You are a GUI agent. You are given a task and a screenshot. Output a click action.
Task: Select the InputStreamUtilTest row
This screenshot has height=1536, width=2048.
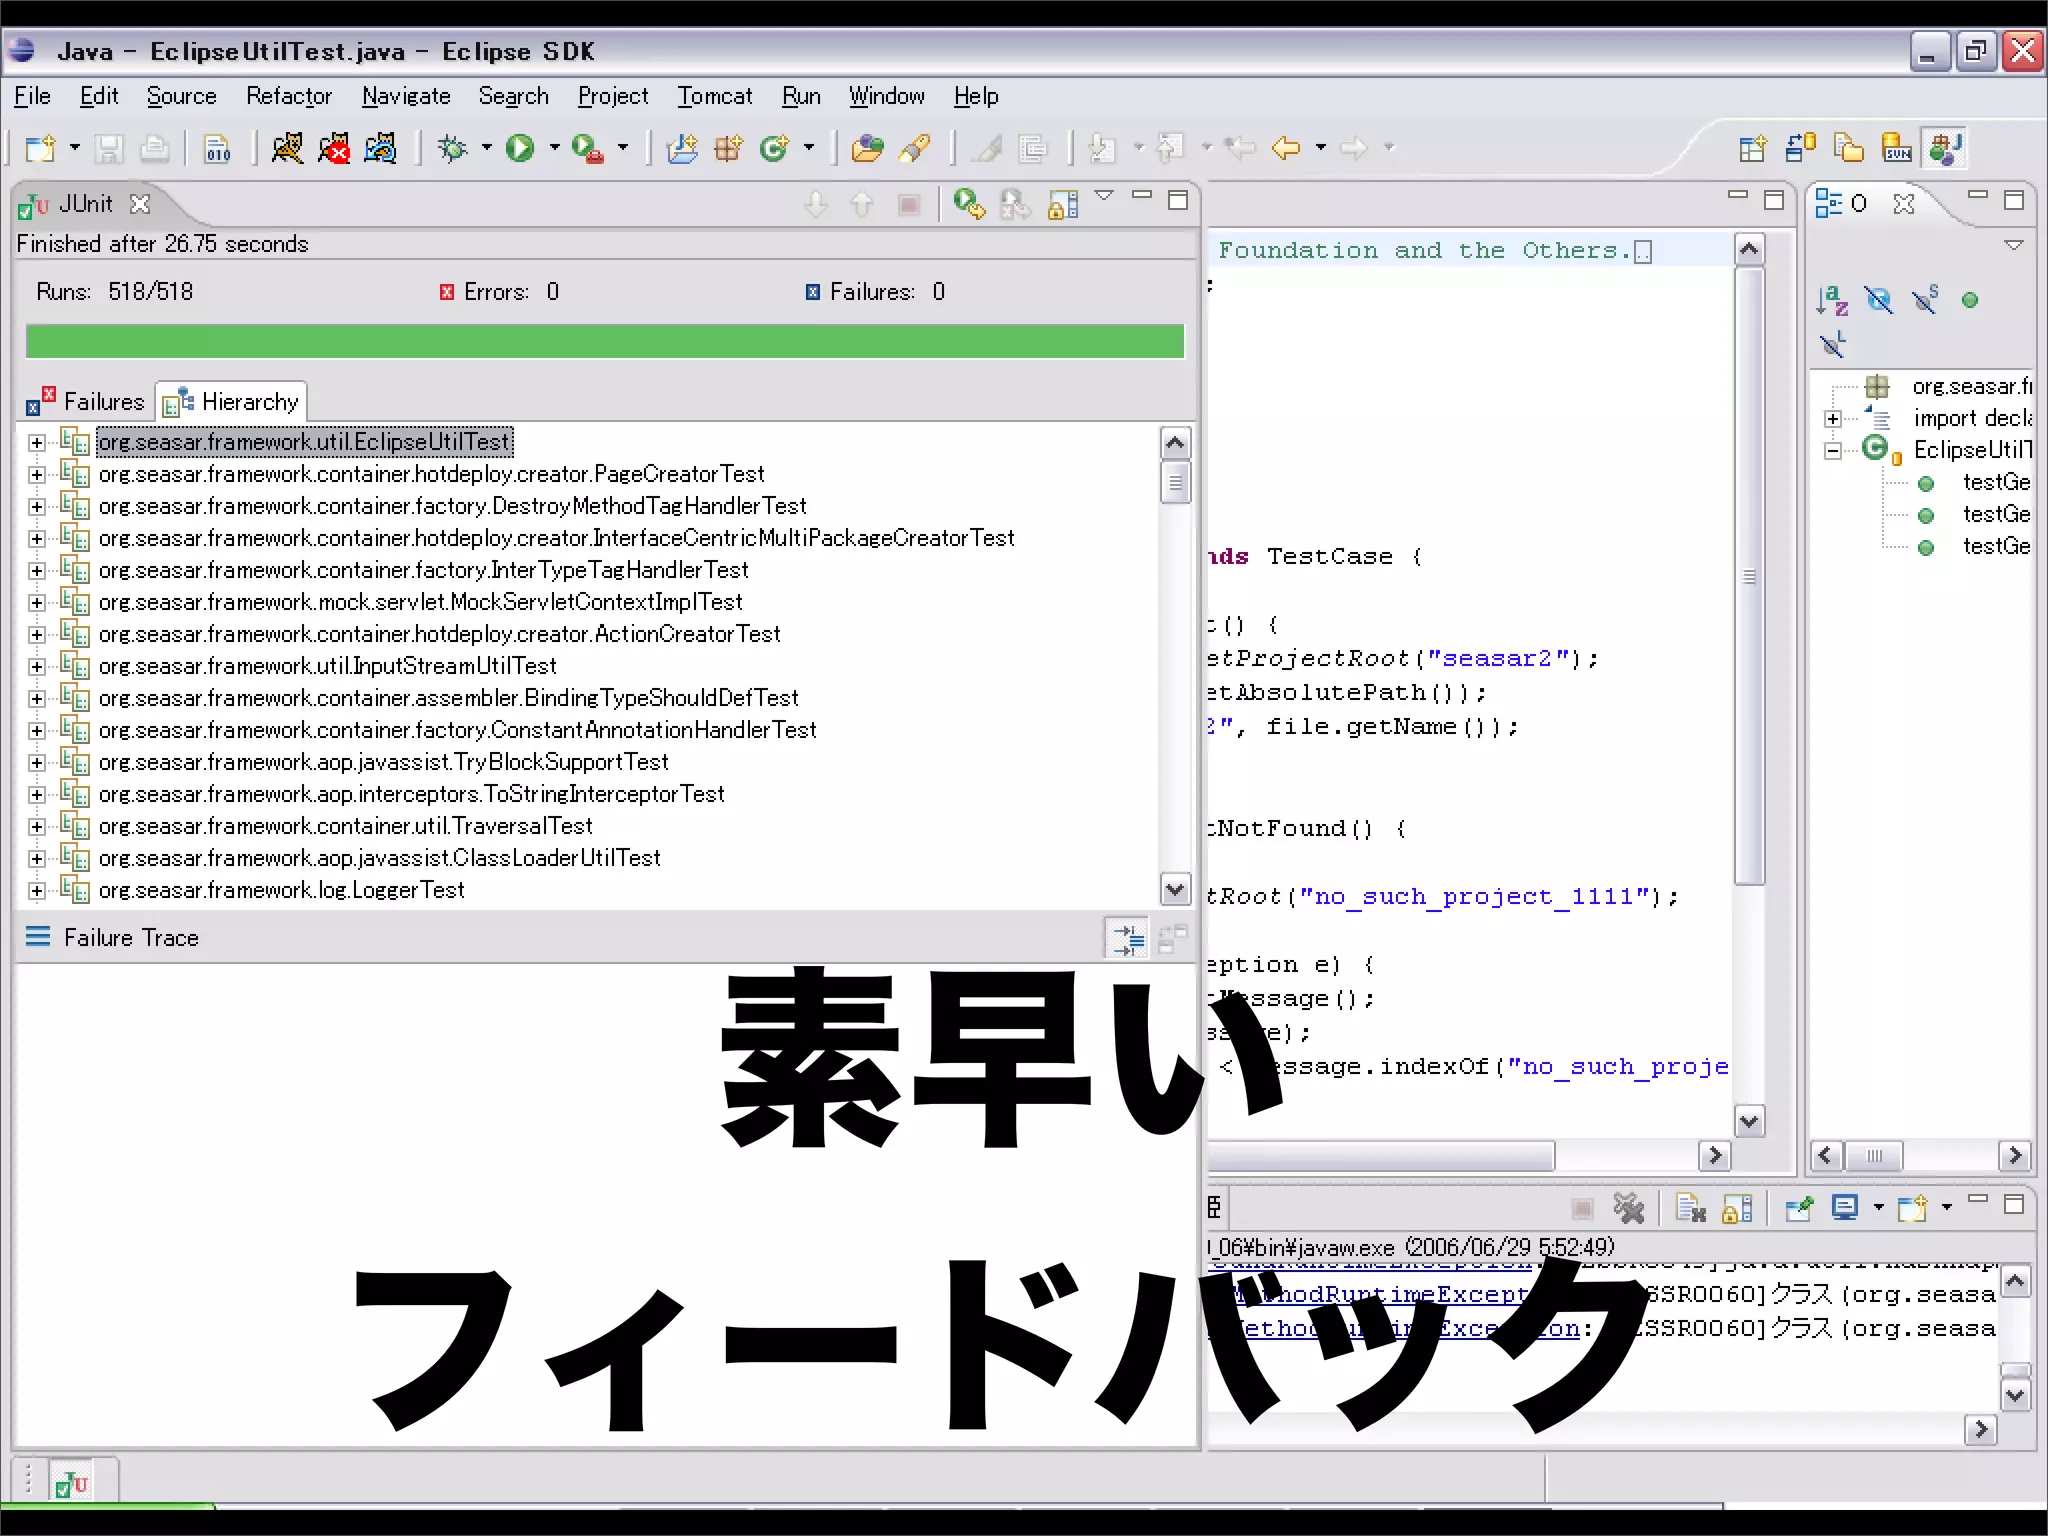click(327, 666)
